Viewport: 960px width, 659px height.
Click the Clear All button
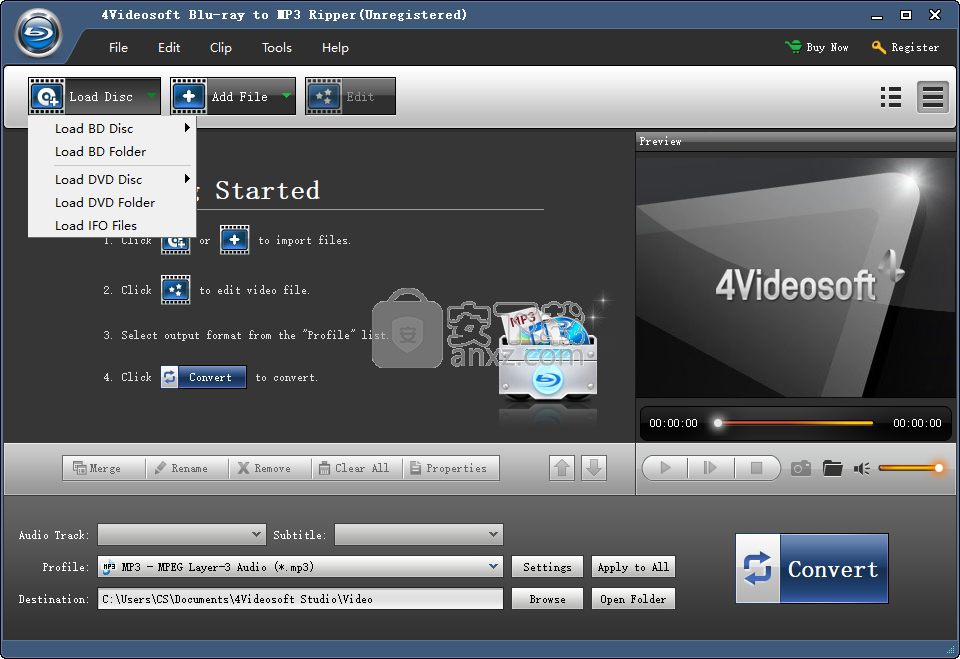[358, 469]
